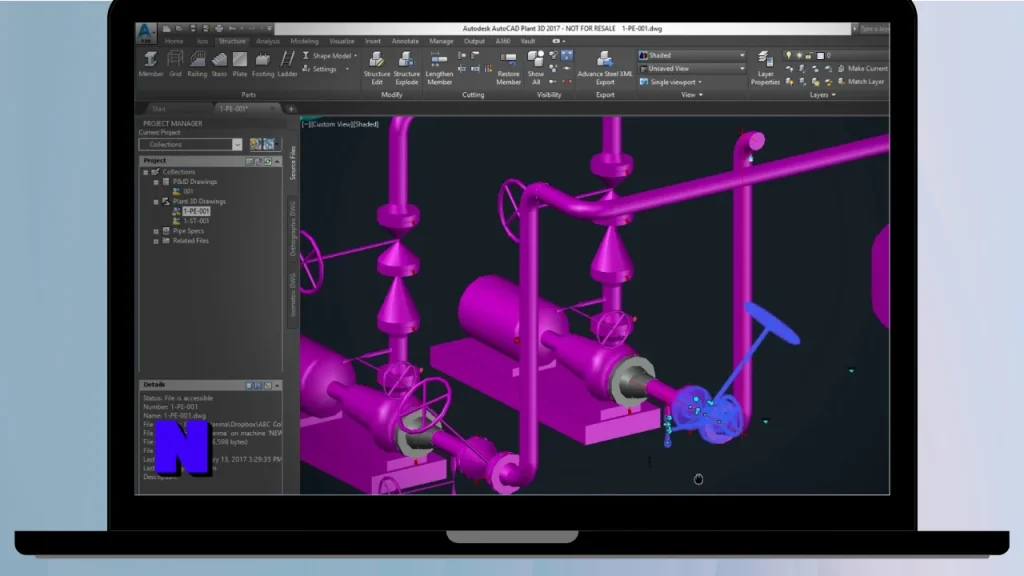Click the first icon right of Collections dropdown
The image size is (1024, 576).
(255, 144)
